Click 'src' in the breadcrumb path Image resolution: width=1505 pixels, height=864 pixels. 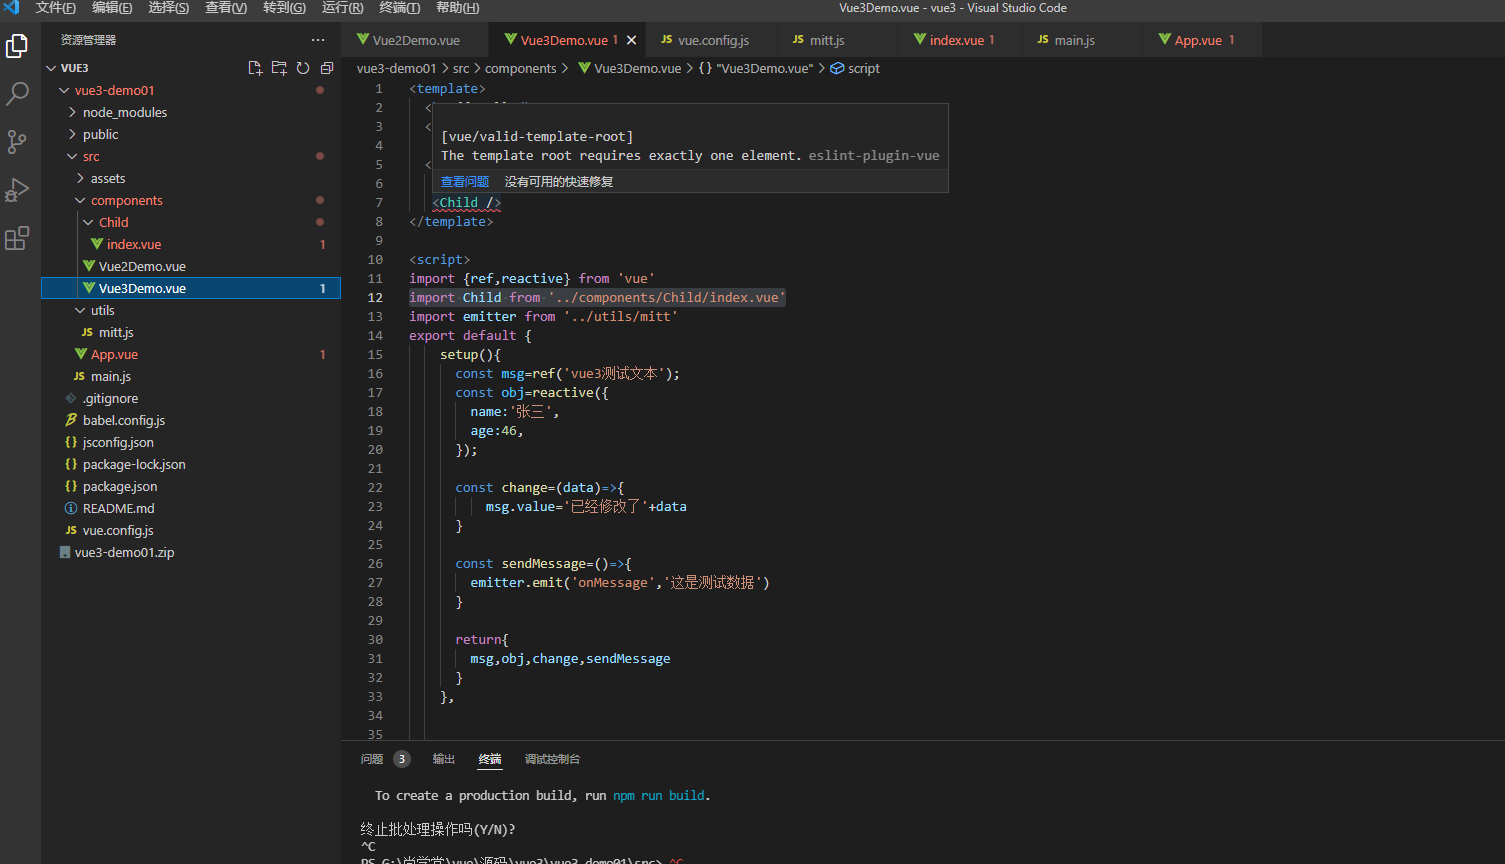(461, 68)
